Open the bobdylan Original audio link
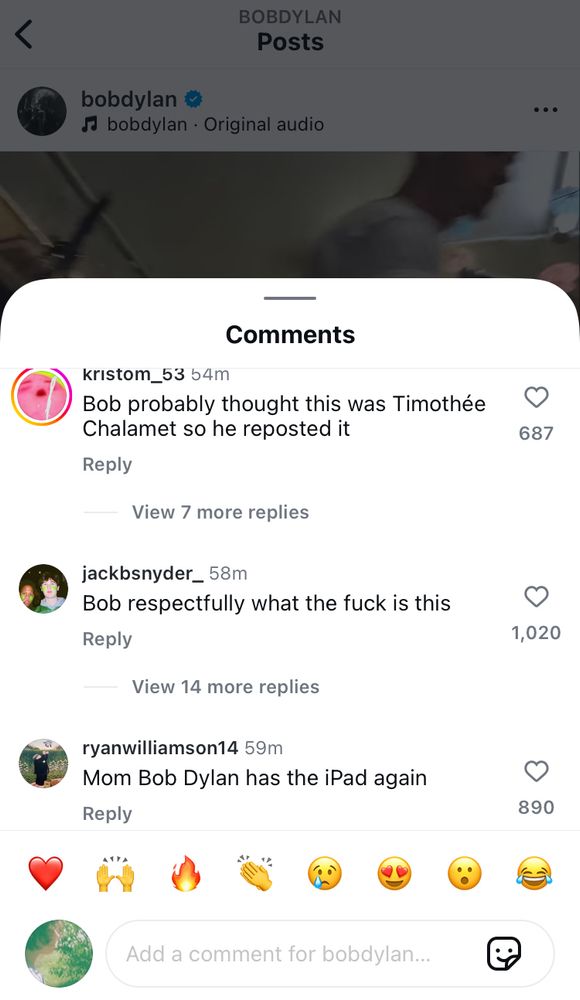 coord(203,124)
